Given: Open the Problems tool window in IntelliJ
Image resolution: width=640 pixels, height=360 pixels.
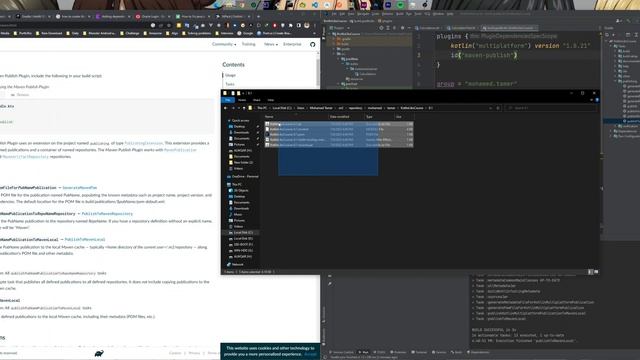Looking at the screenshot, I should click(399, 352).
